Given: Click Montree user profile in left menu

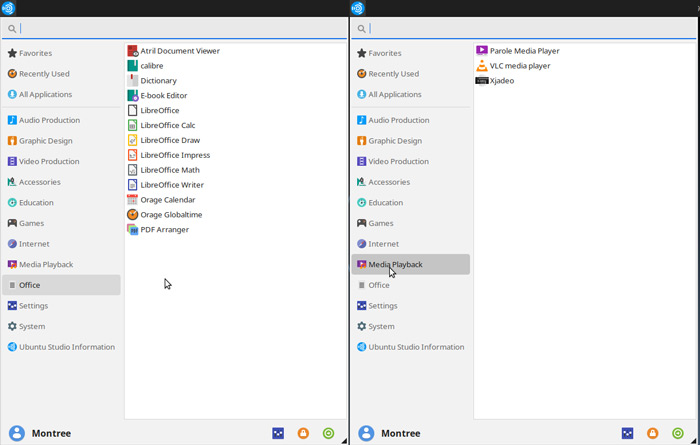Looking at the screenshot, I should [40, 433].
